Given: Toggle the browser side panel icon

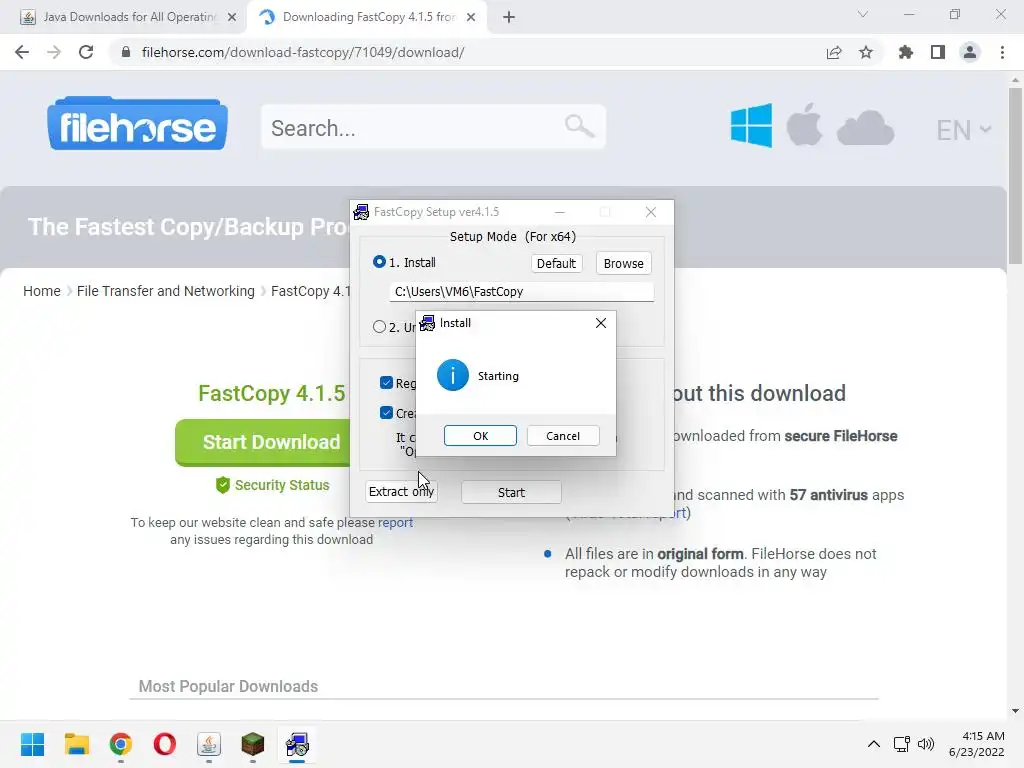Looking at the screenshot, I should tap(938, 52).
